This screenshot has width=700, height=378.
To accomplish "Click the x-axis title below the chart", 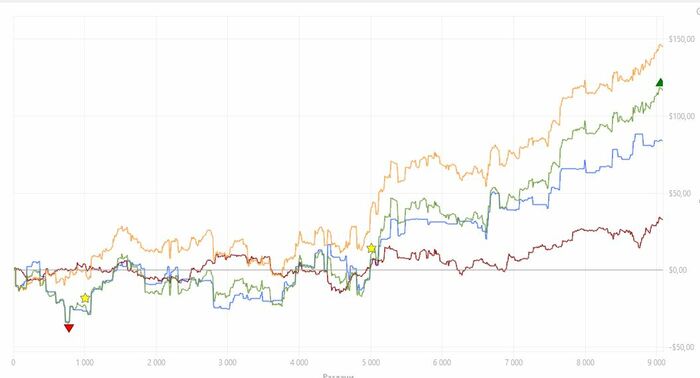I will click(338, 376).
